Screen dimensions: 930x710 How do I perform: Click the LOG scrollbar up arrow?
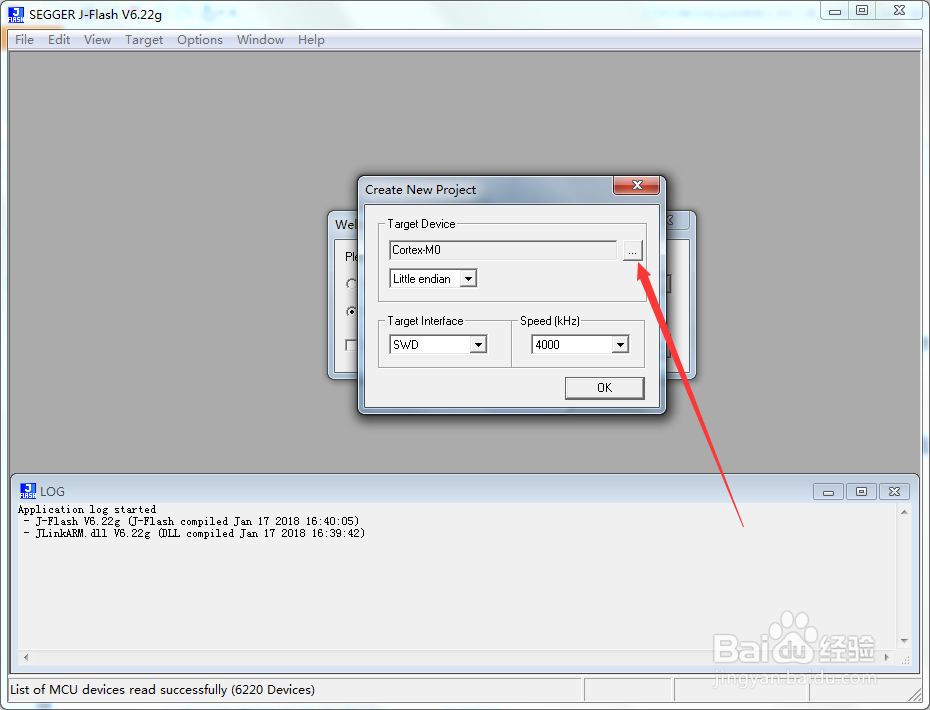point(904,512)
